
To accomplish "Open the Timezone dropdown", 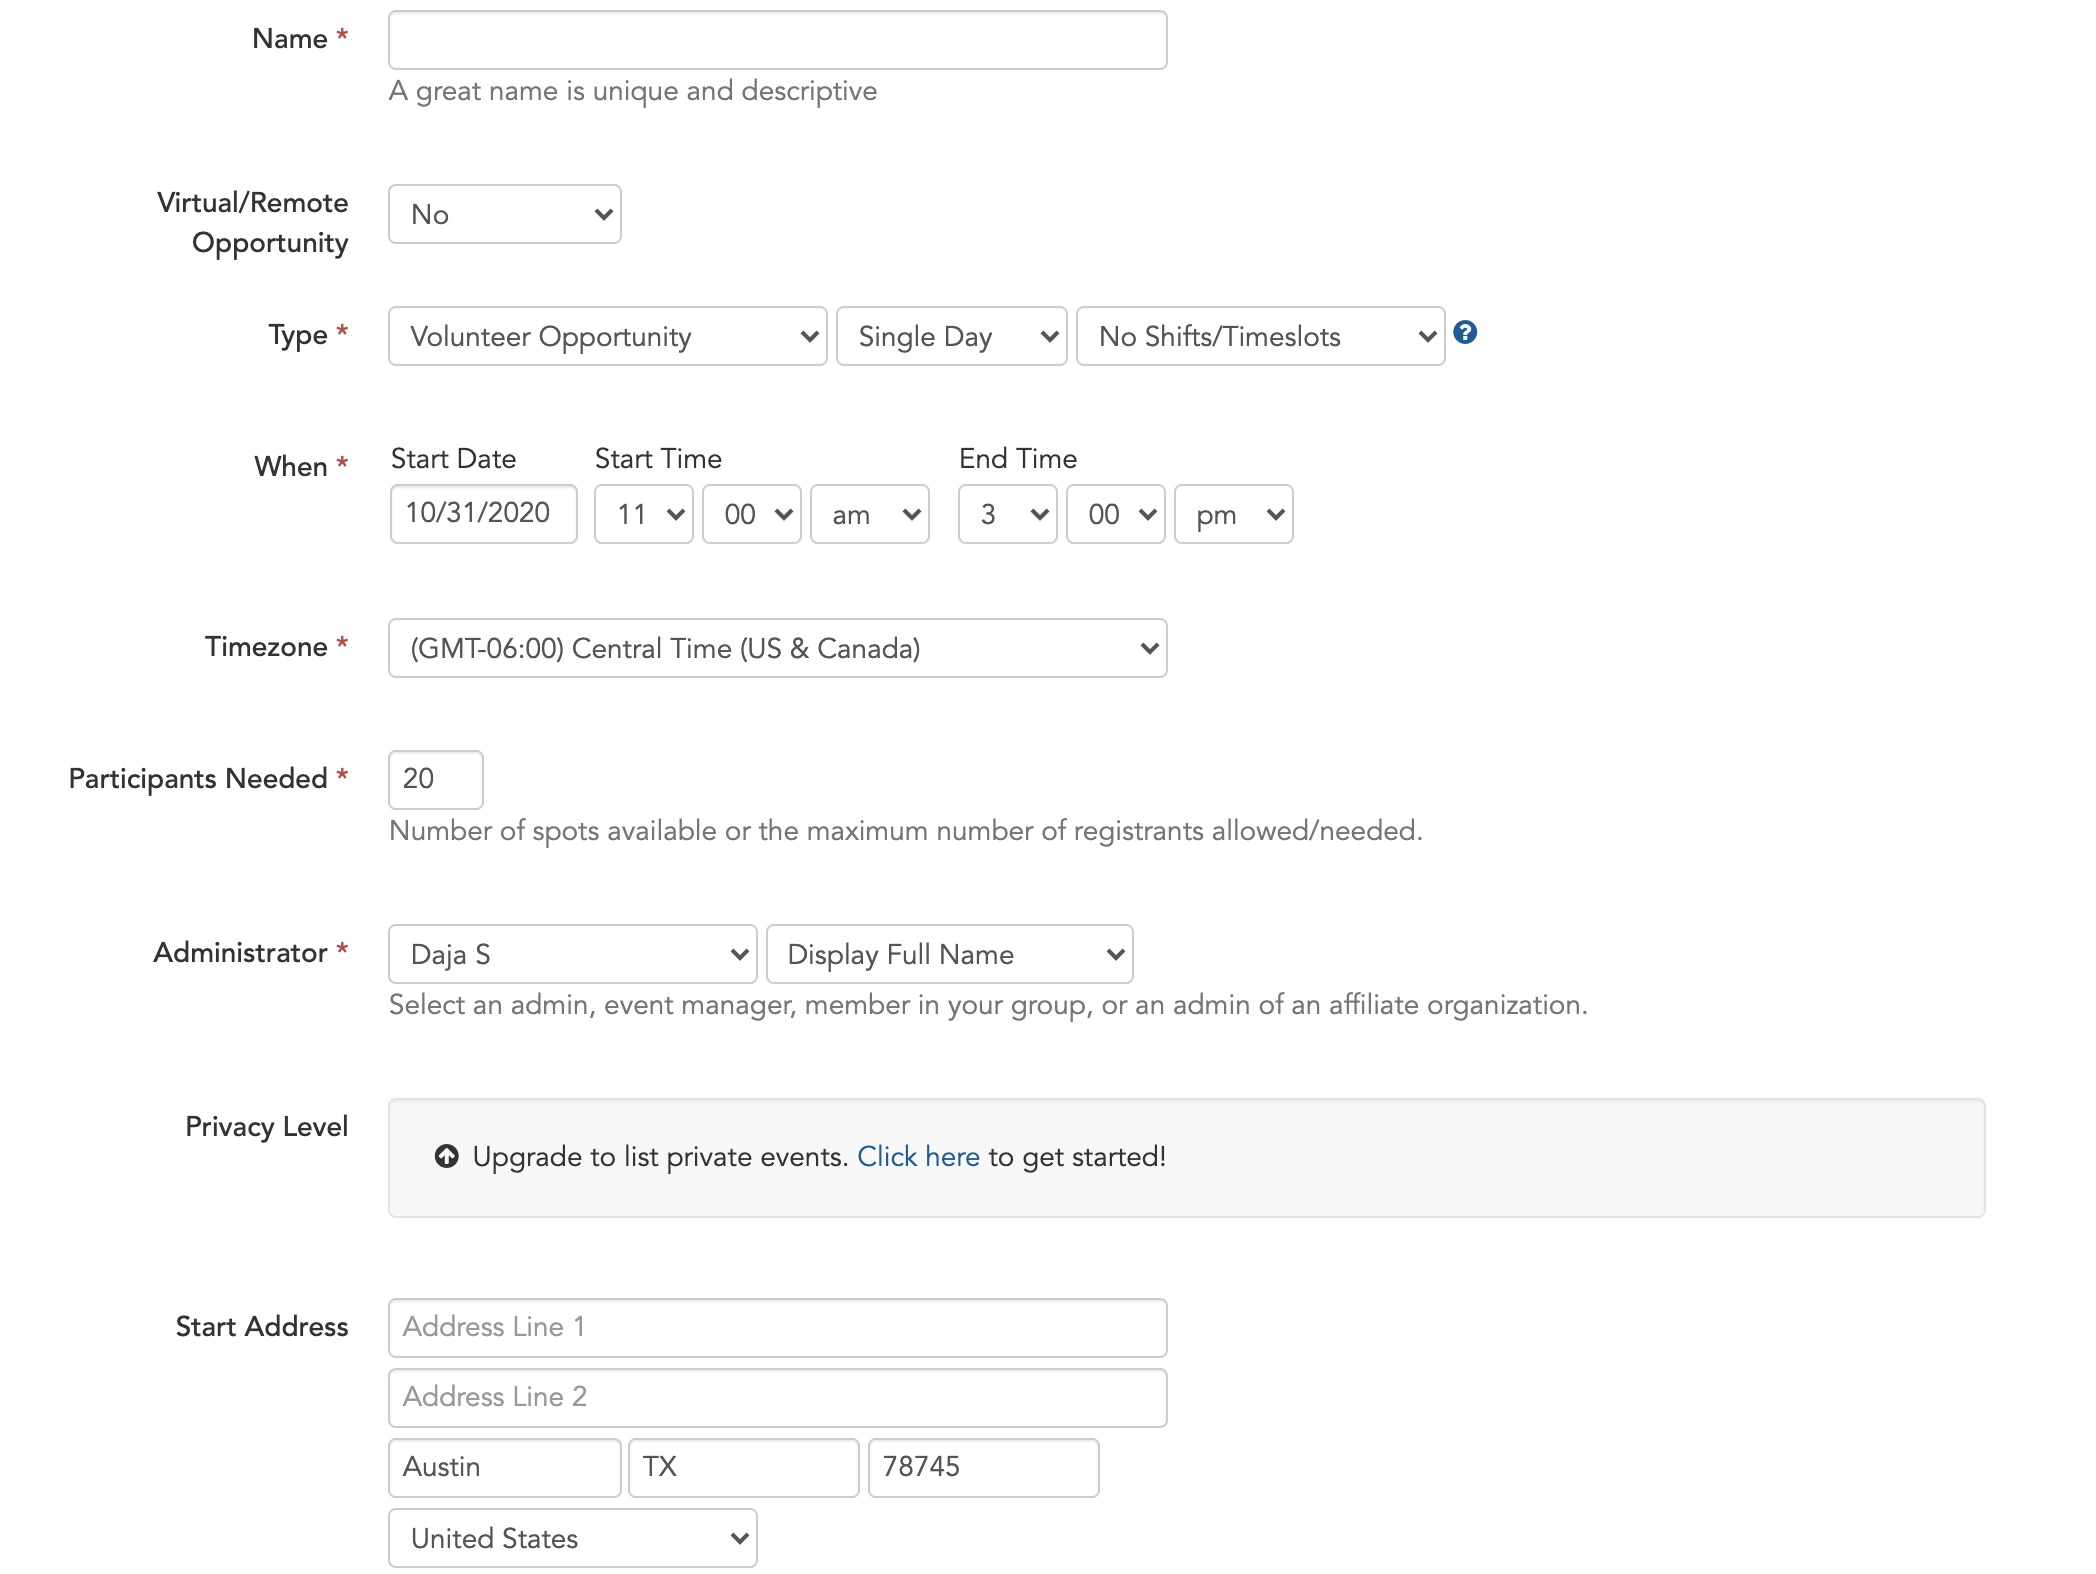I will pos(777,648).
